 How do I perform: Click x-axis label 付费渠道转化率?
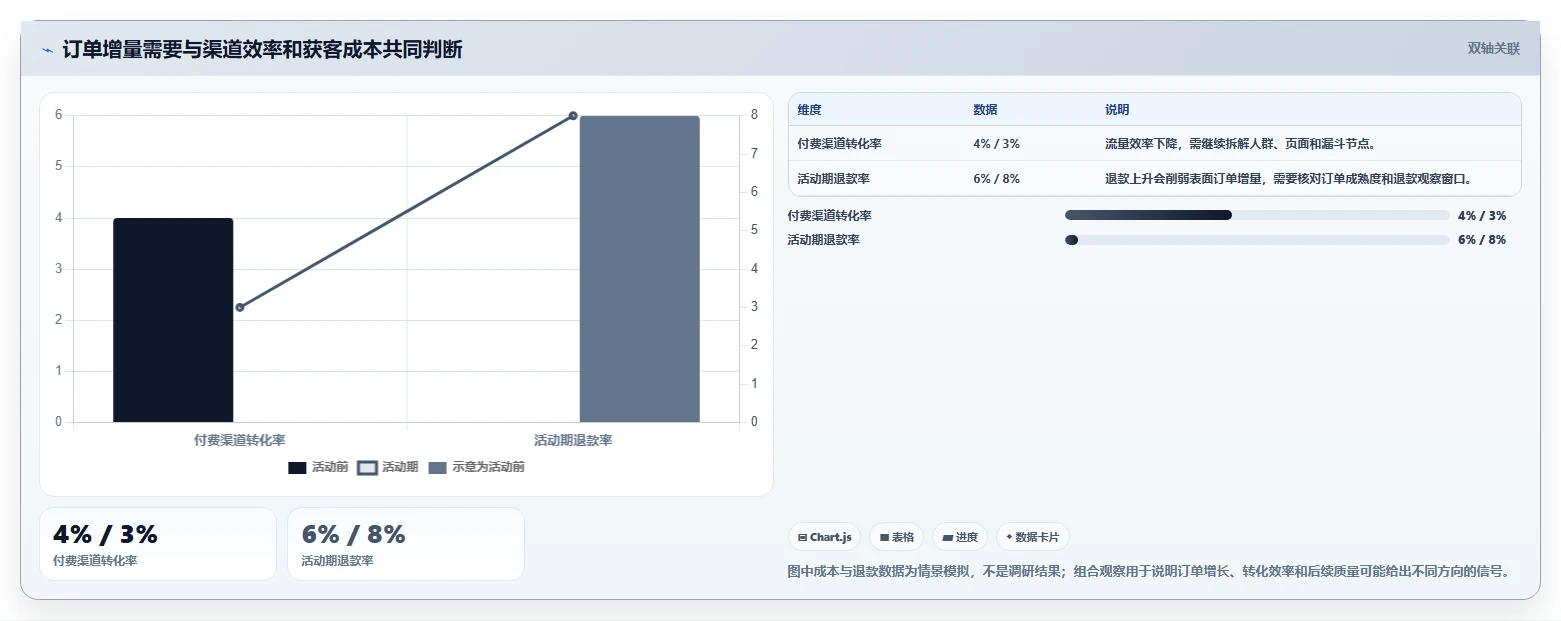click(x=240, y=440)
